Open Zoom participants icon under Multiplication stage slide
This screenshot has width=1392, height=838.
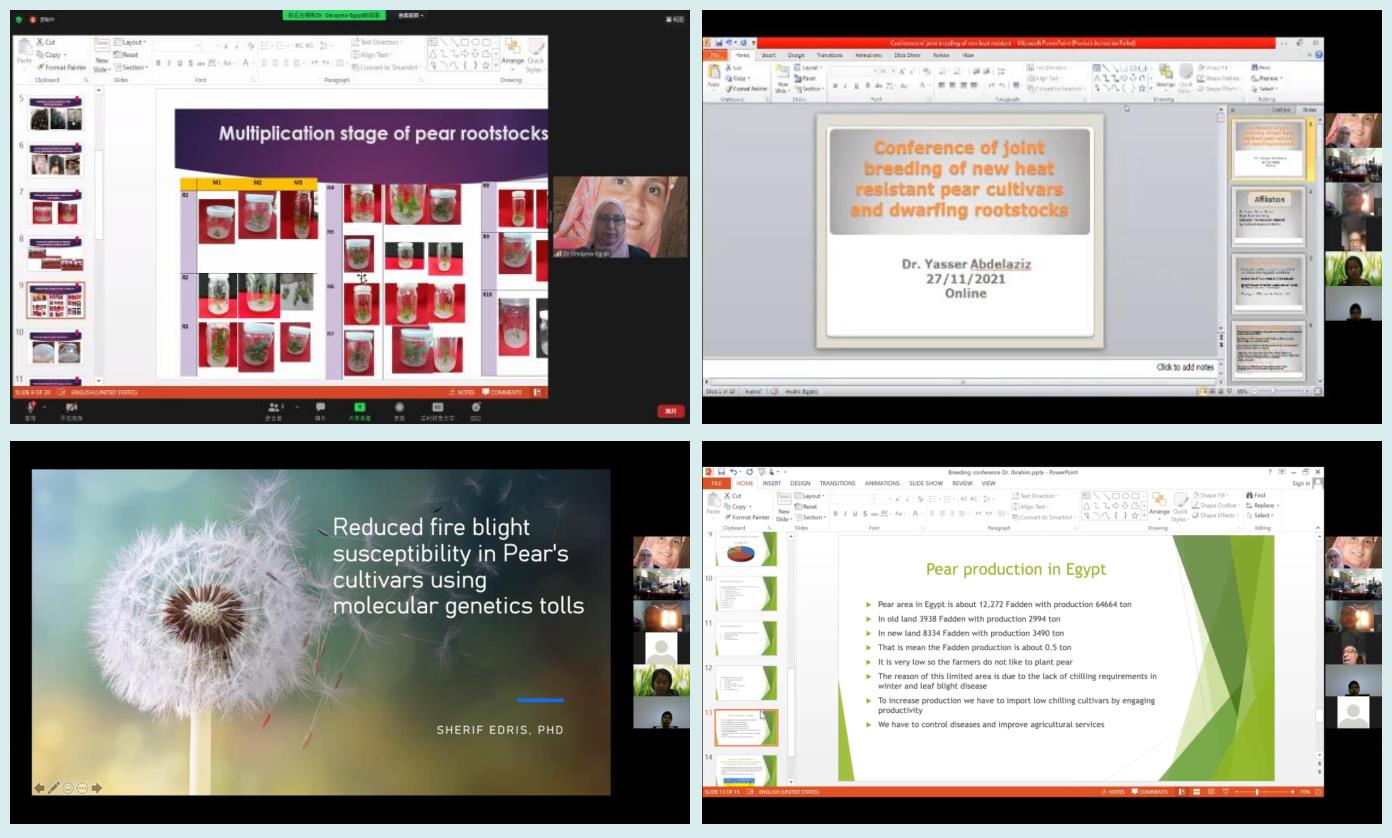click(x=275, y=407)
